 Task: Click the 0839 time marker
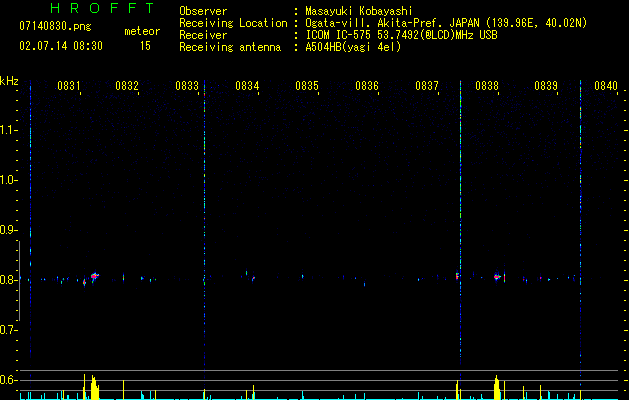[546, 86]
